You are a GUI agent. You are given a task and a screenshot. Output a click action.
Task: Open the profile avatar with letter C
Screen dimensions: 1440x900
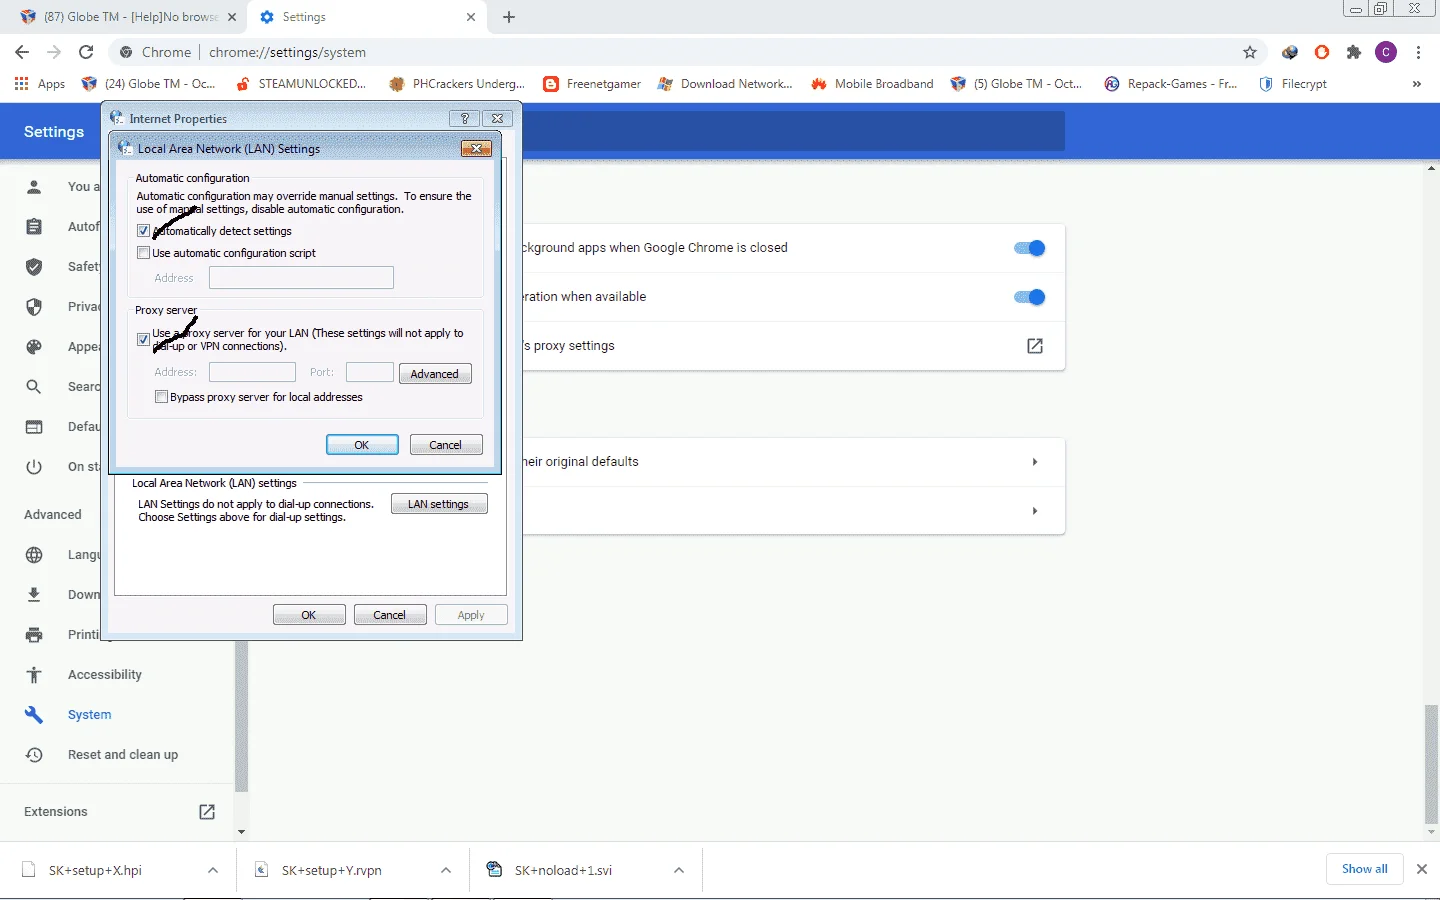tap(1386, 52)
